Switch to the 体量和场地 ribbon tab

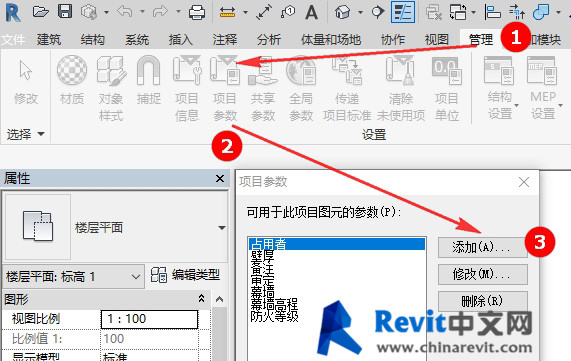[331, 39]
